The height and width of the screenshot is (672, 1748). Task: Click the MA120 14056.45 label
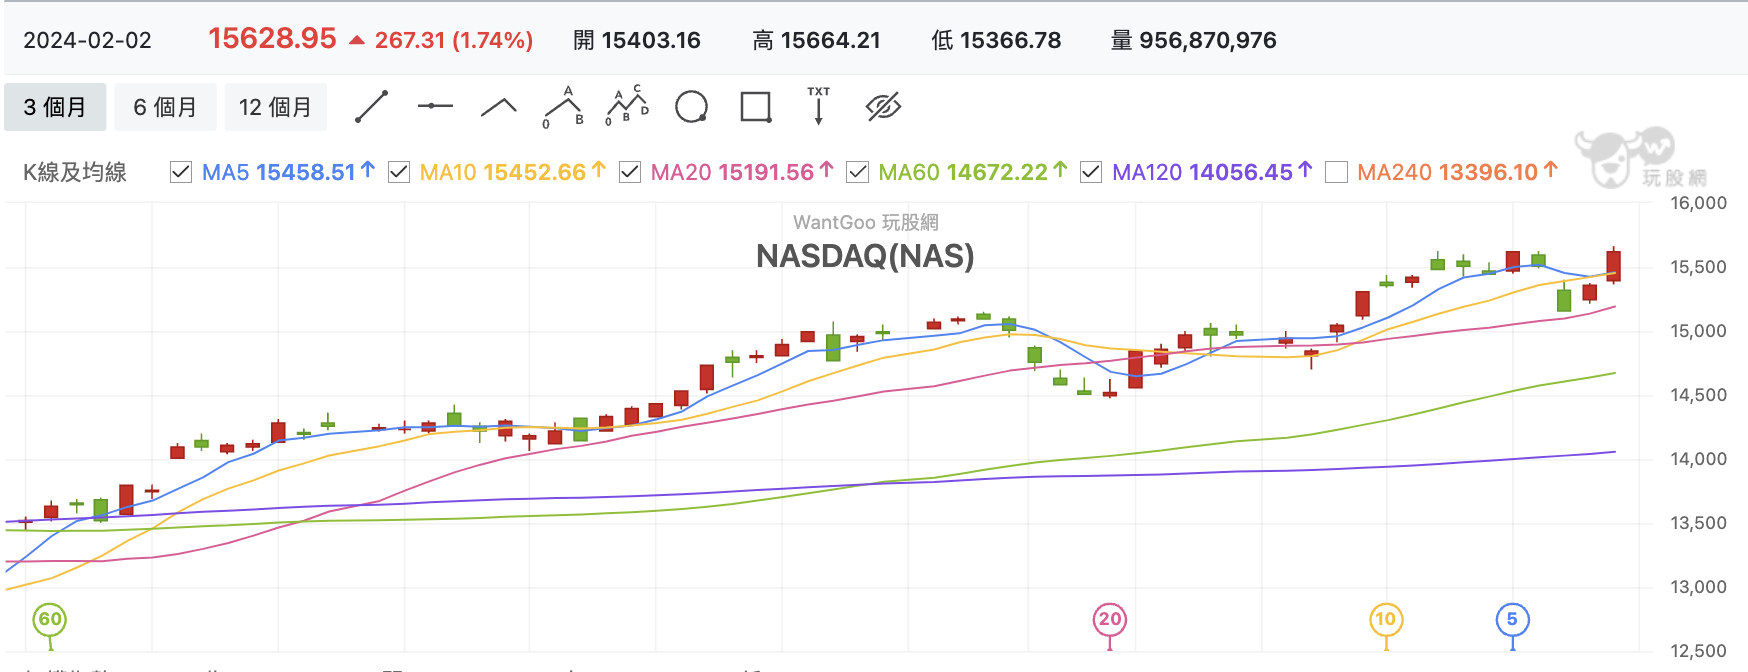[1212, 172]
